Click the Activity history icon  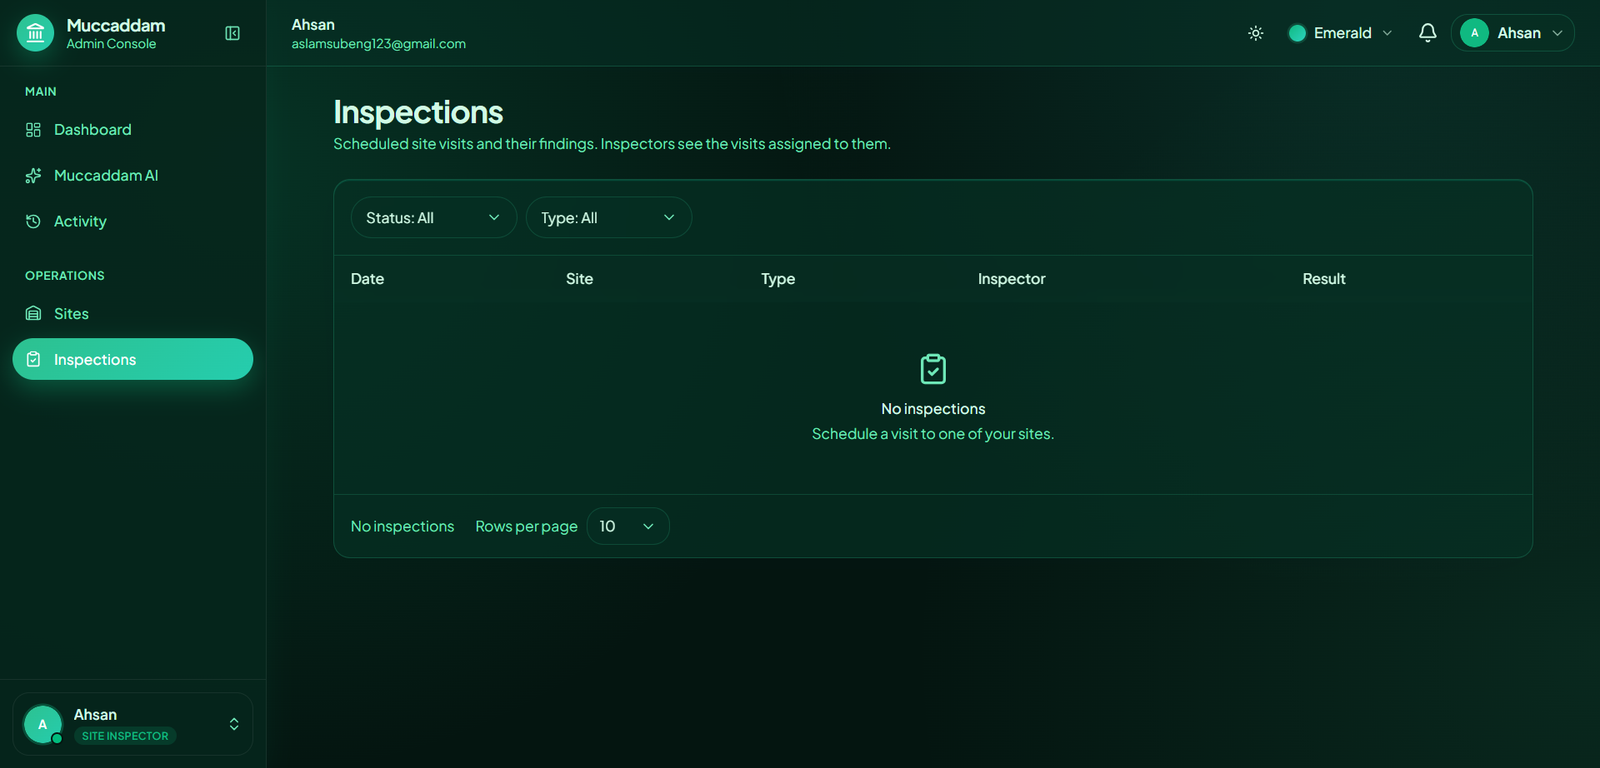[33, 222]
